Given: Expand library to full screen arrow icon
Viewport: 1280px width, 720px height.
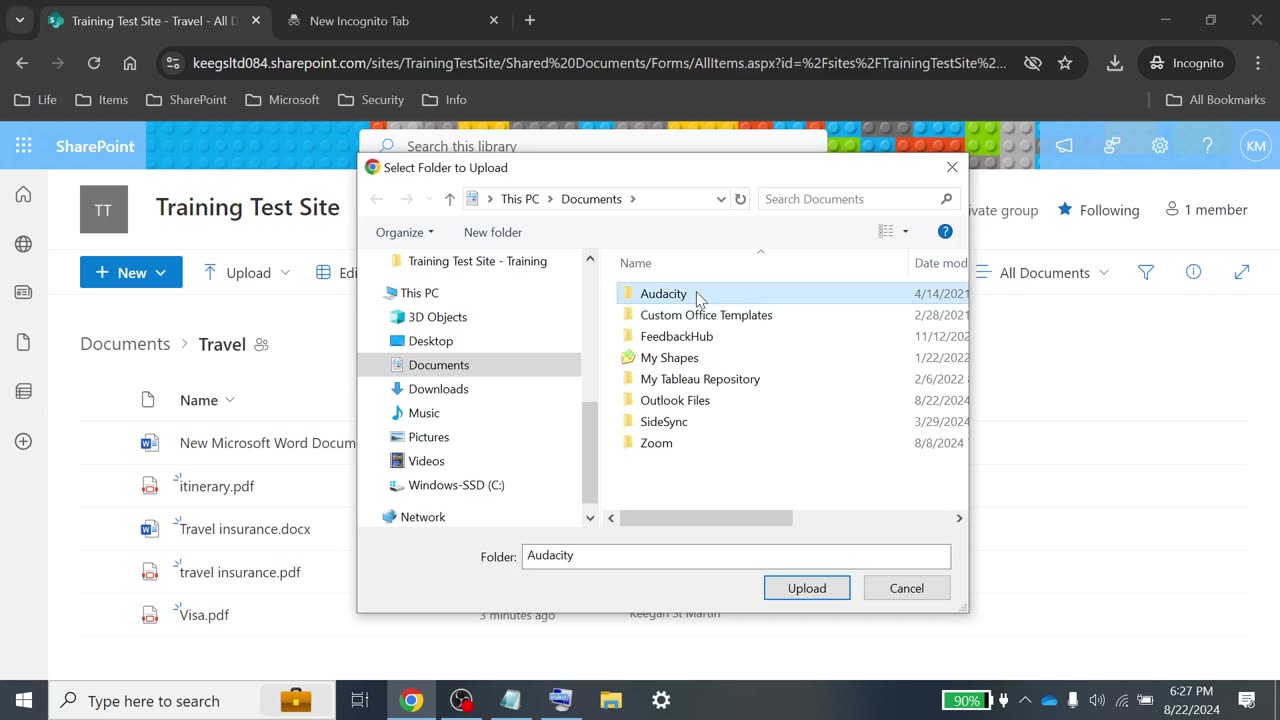Looking at the screenshot, I should point(1242,272).
